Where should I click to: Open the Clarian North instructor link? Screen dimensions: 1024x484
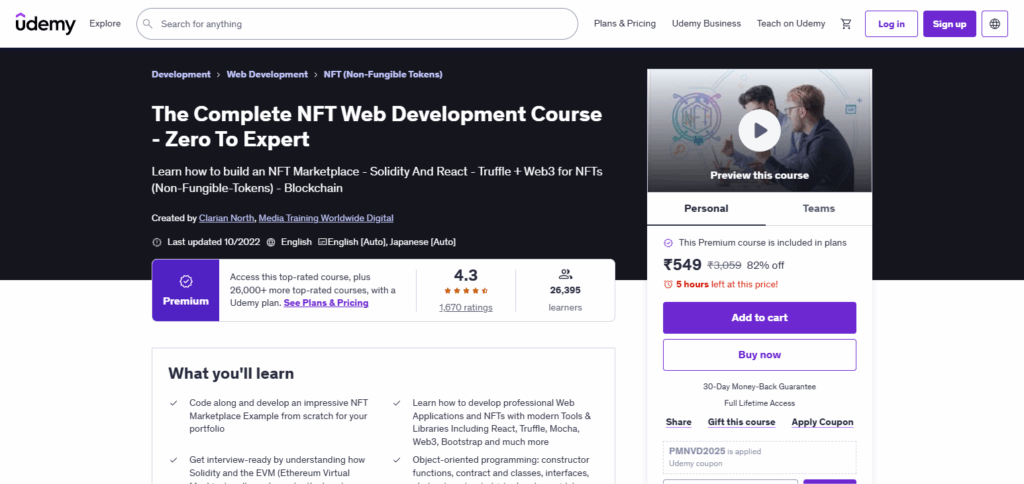click(227, 218)
